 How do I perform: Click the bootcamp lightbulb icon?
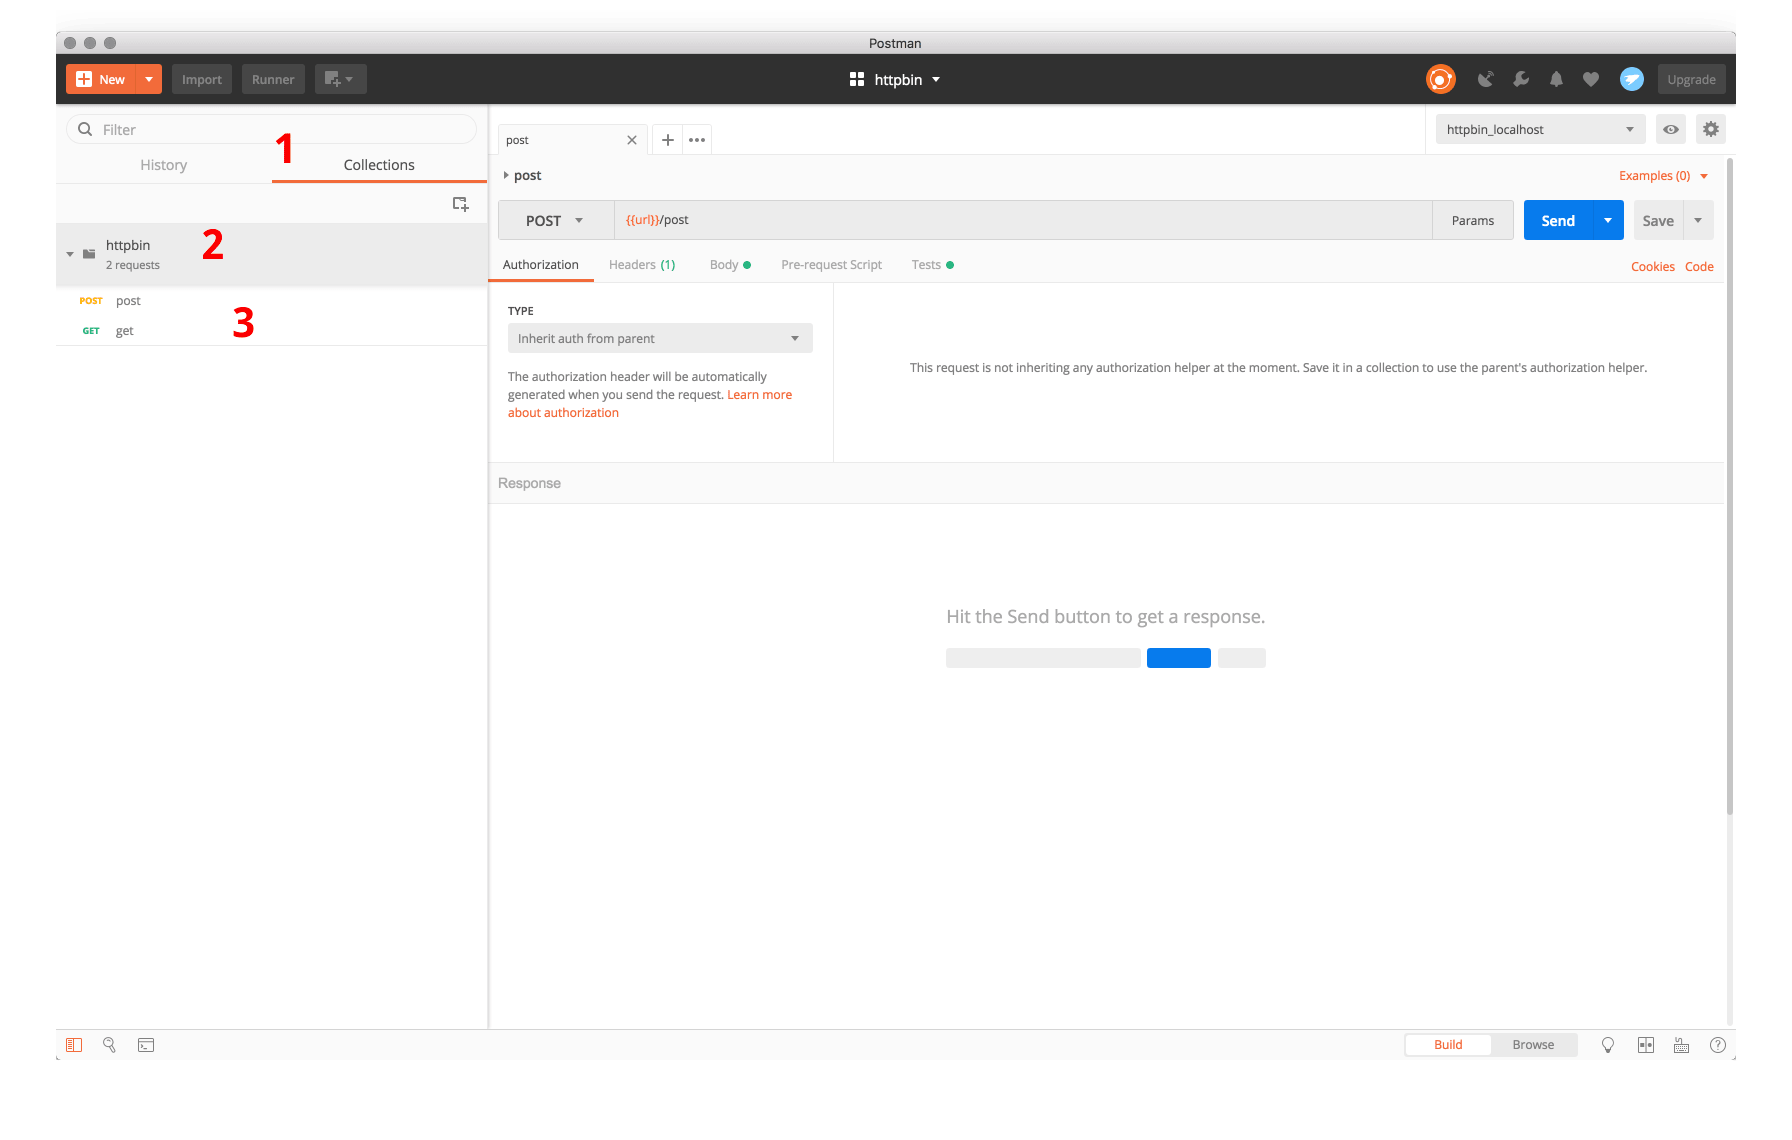[1608, 1045]
